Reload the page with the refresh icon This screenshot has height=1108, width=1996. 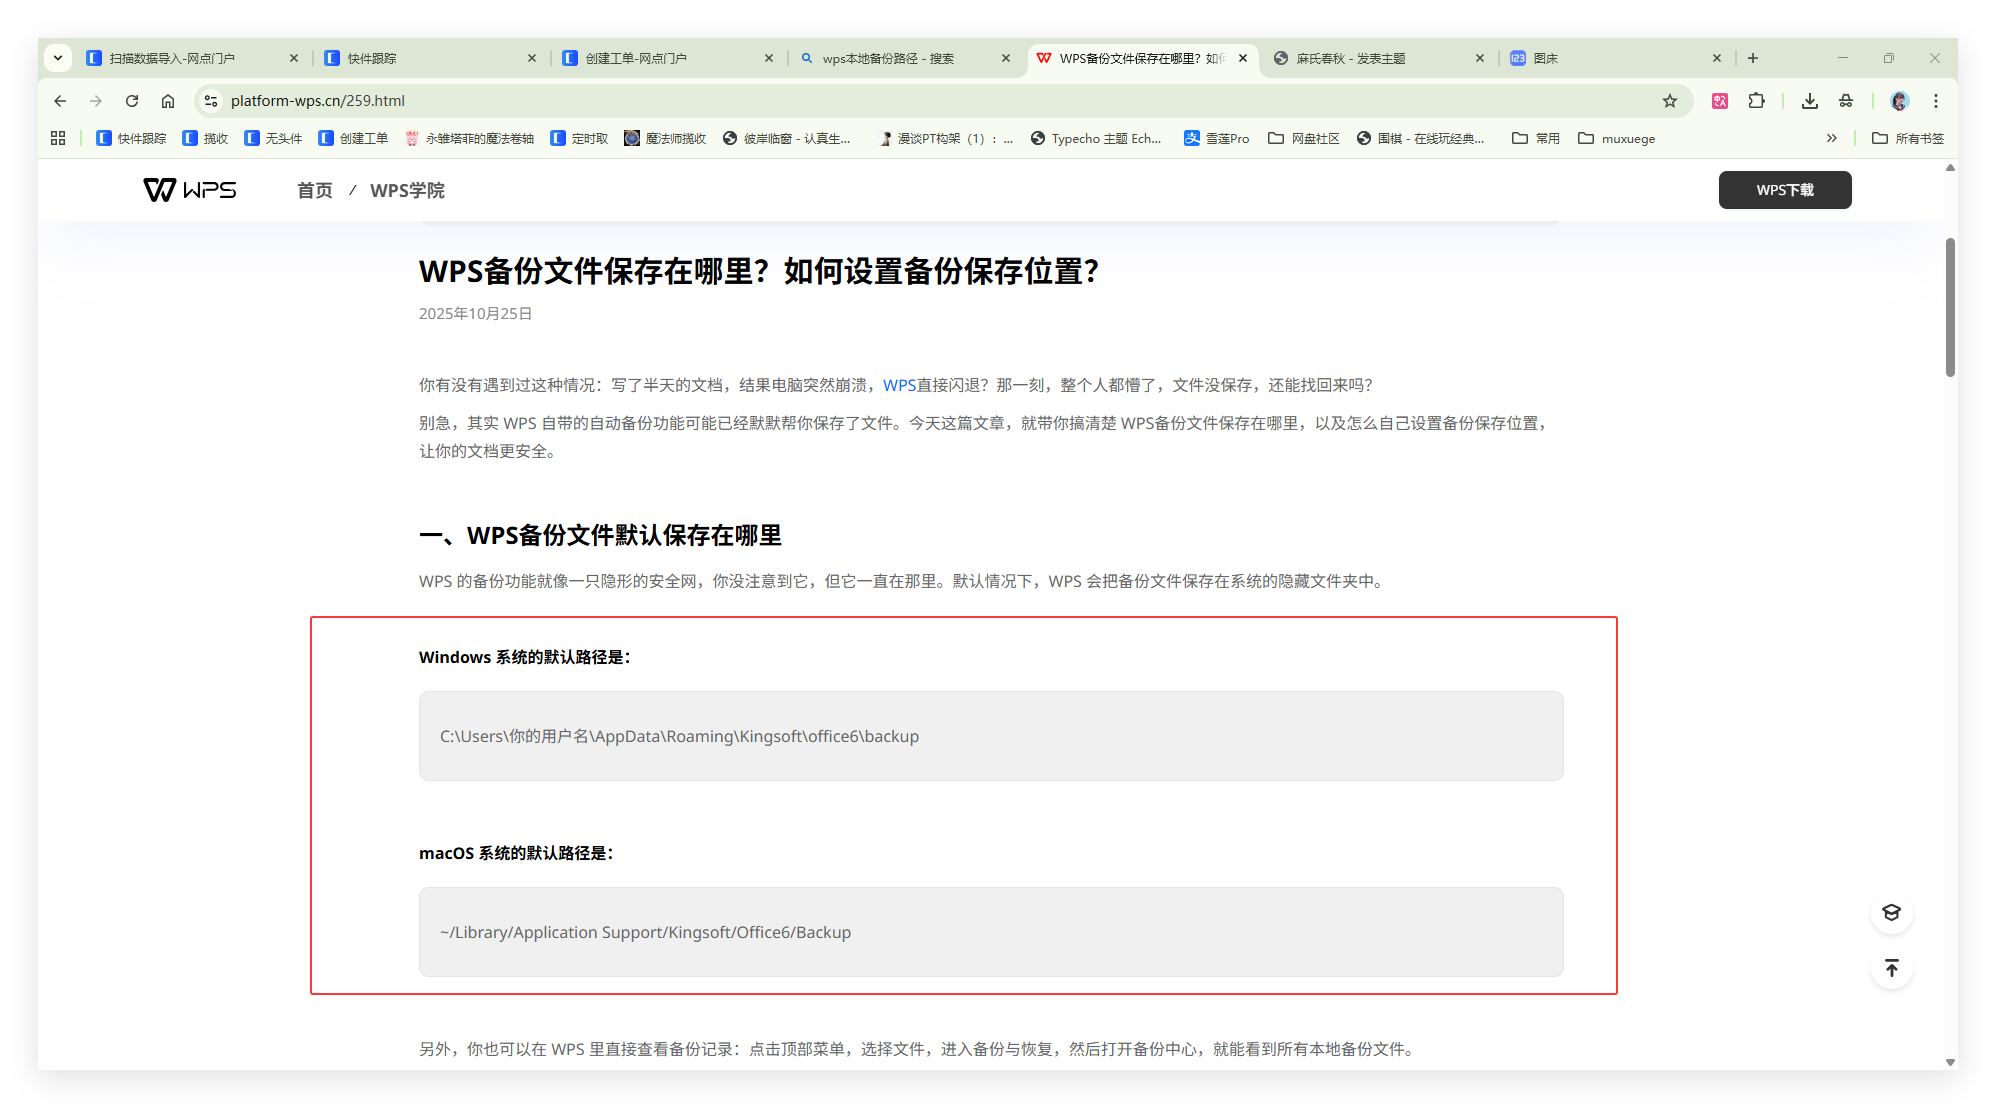coord(132,100)
